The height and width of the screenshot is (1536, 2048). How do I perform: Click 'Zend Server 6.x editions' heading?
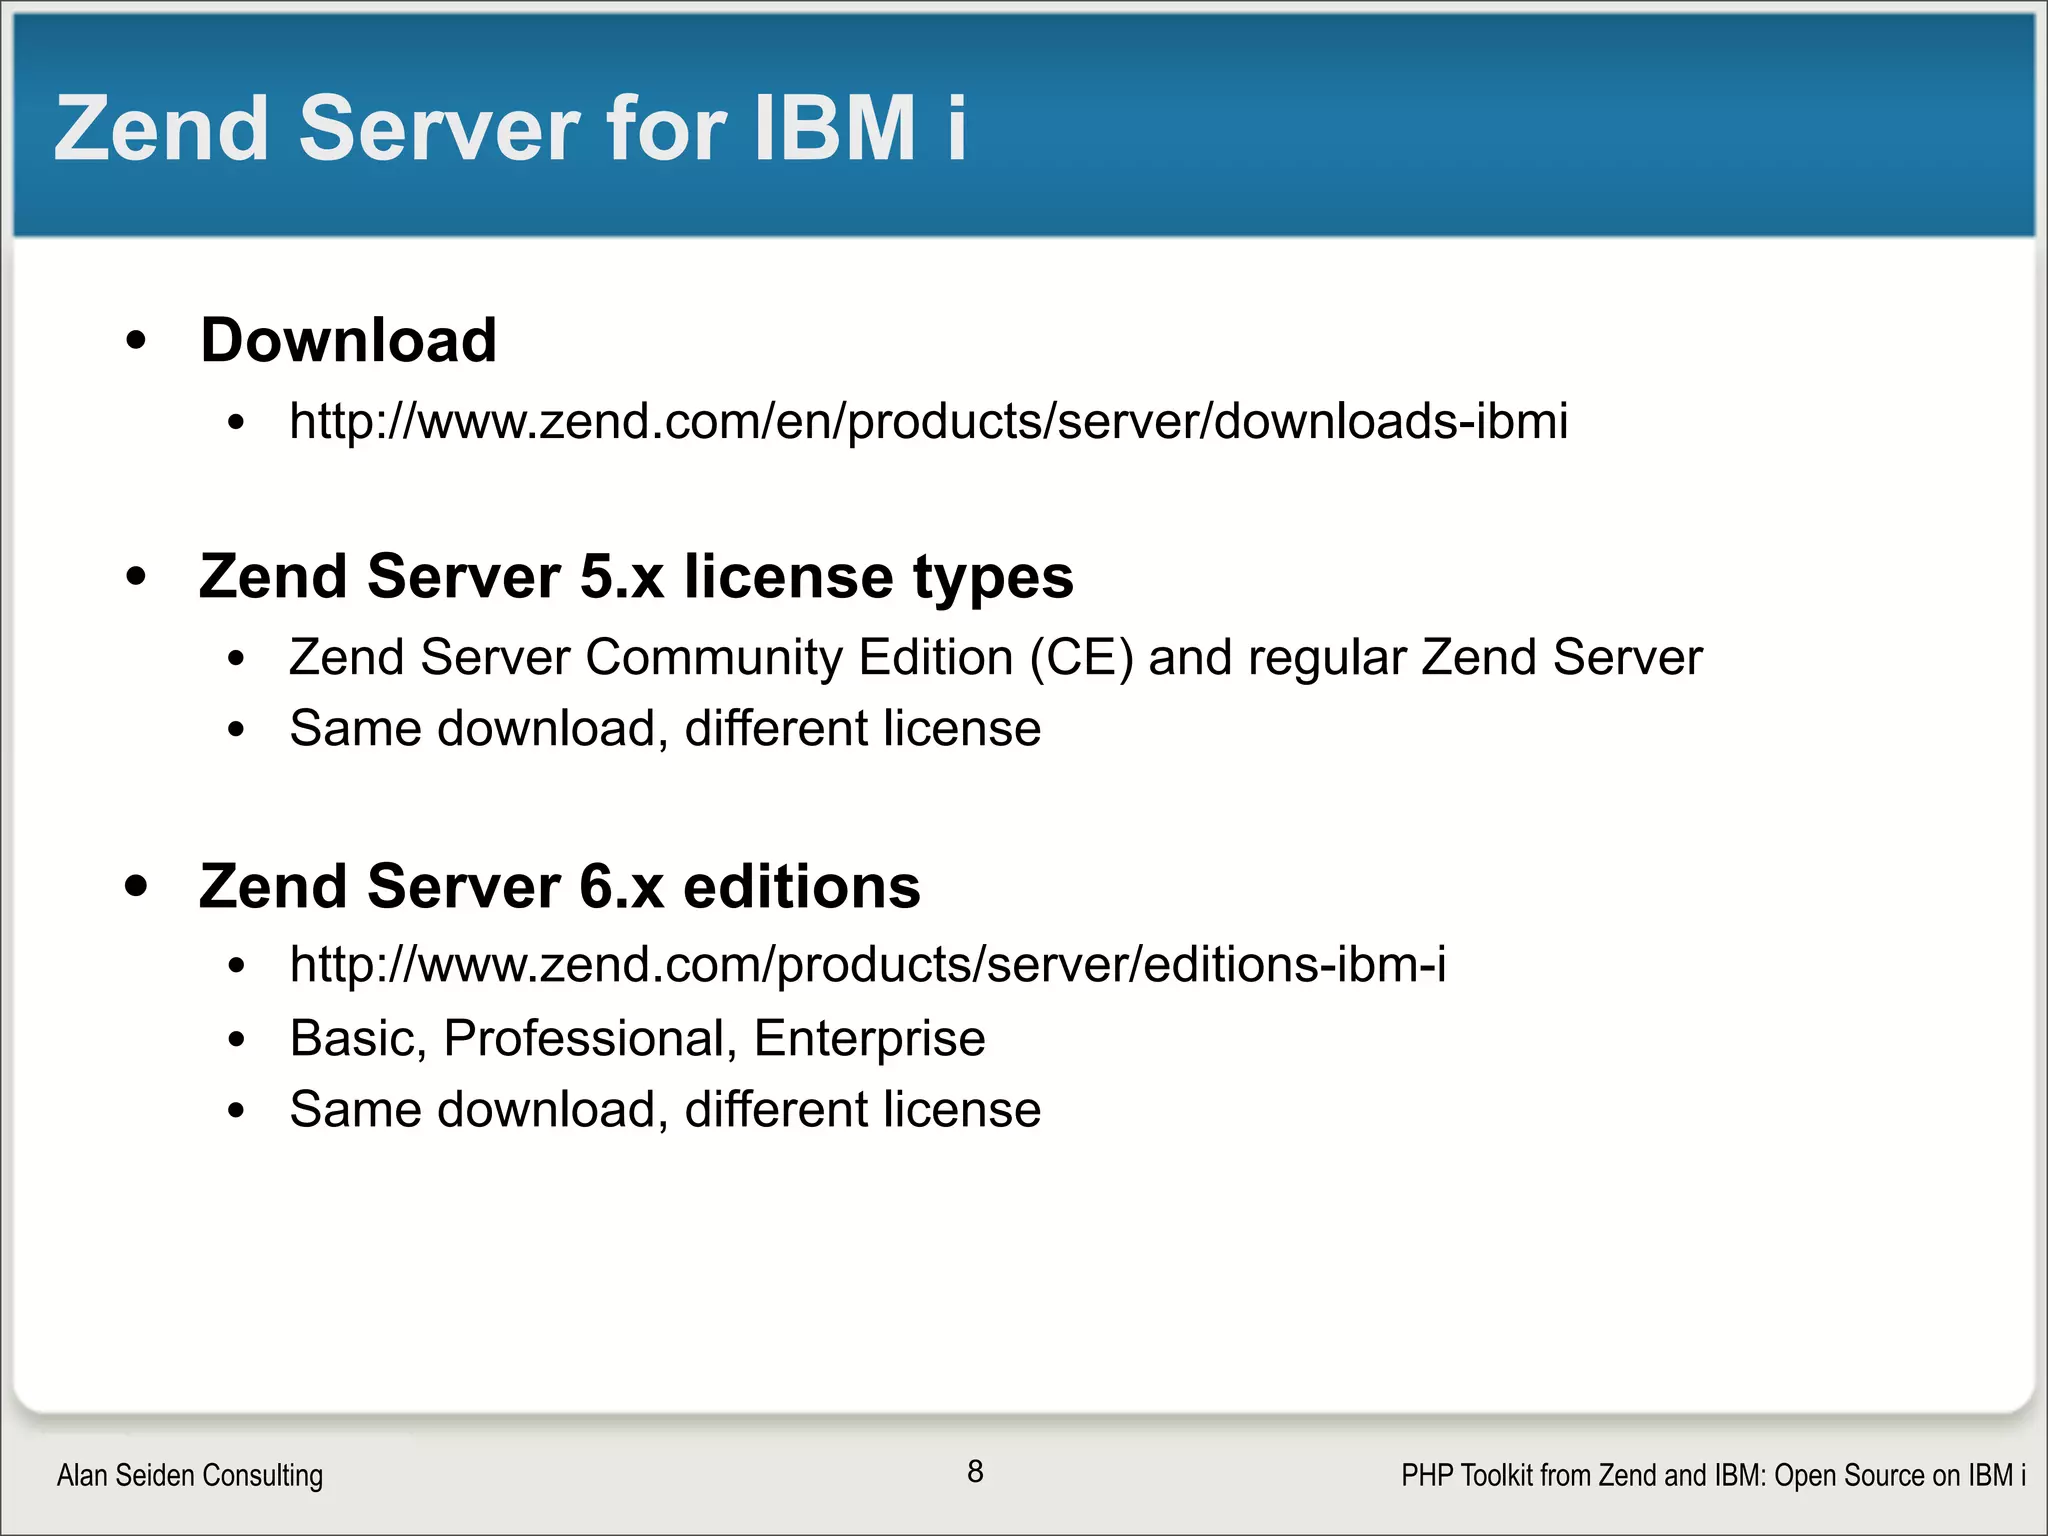[x=559, y=886]
